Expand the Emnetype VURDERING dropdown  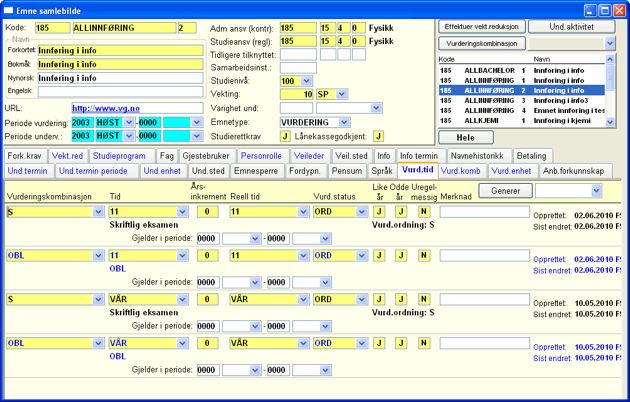[344, 122]
